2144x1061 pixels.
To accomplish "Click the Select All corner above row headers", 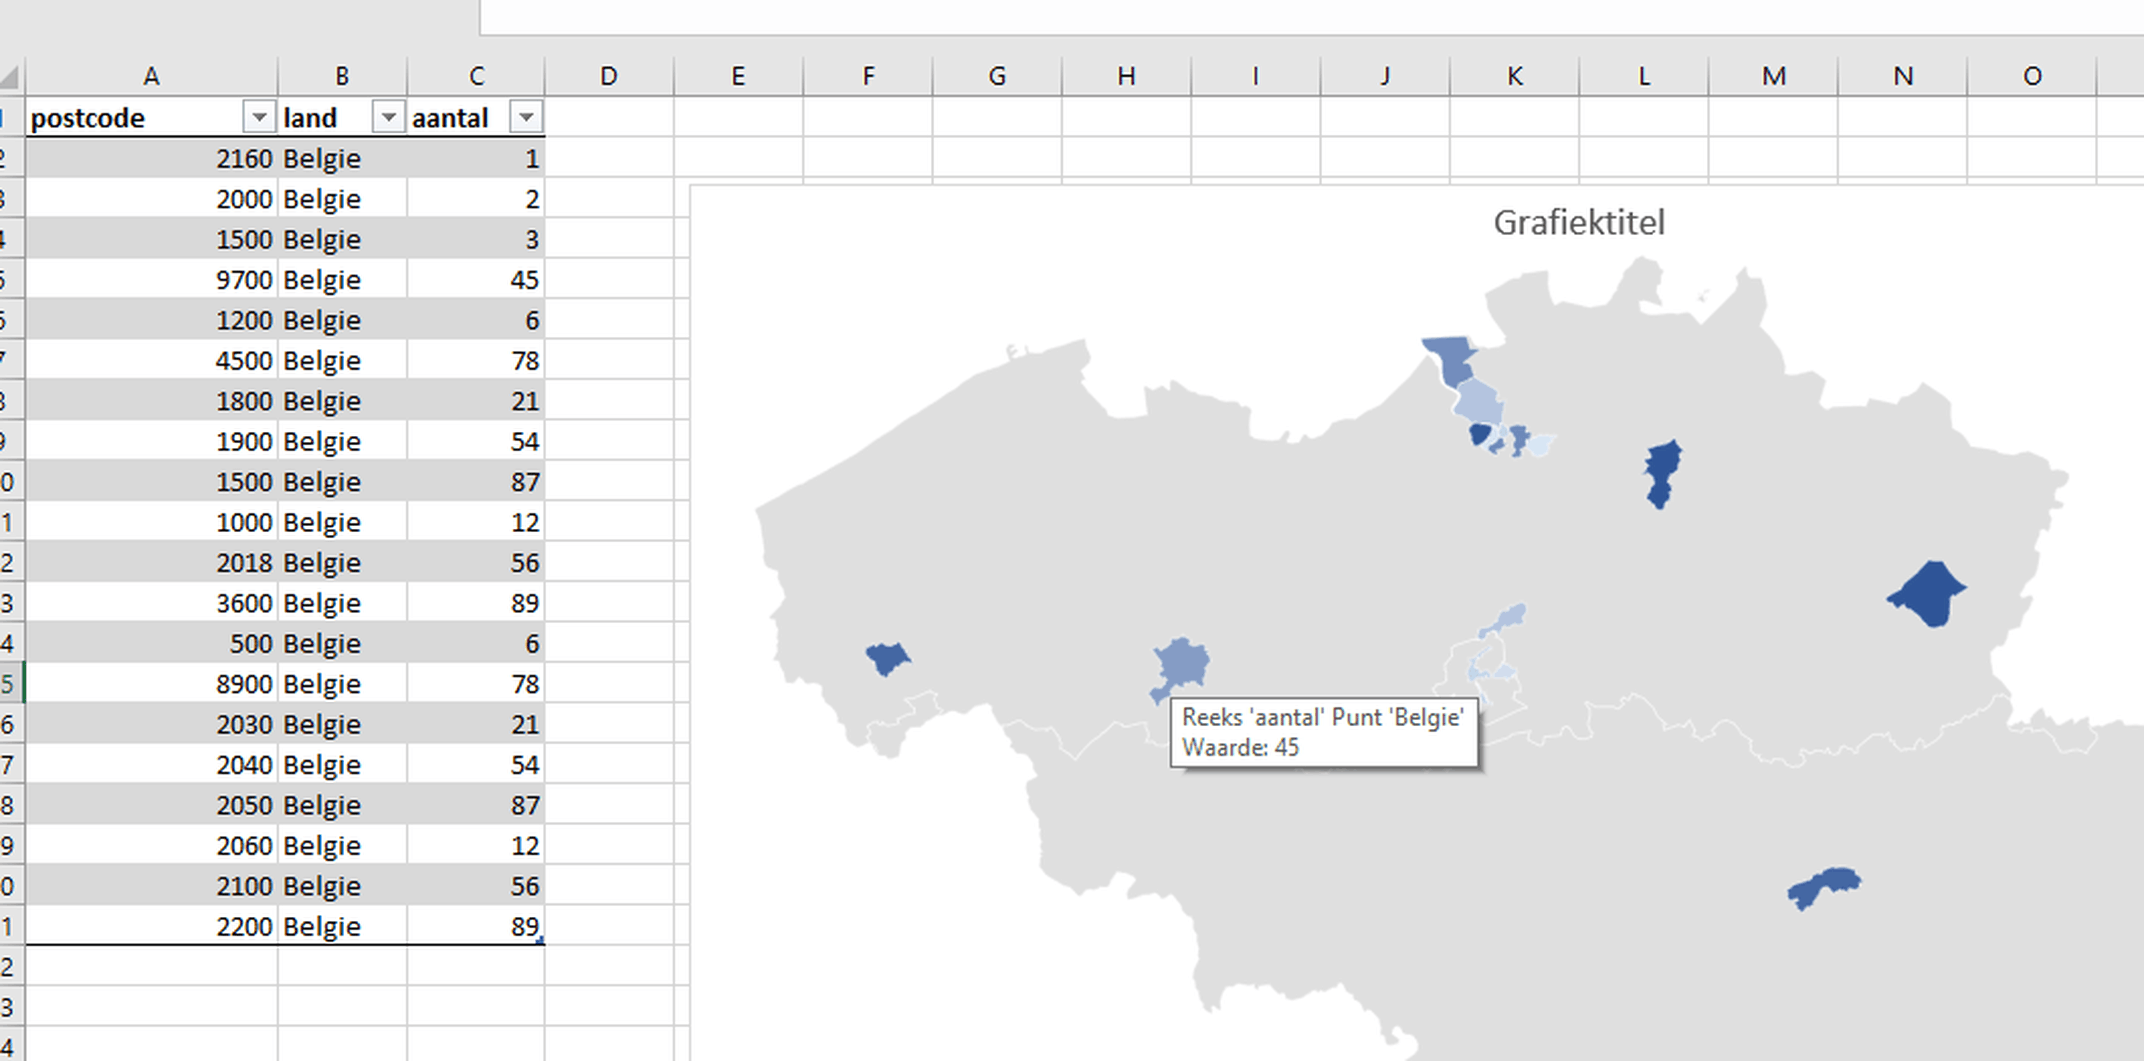I will click(10, 75).
